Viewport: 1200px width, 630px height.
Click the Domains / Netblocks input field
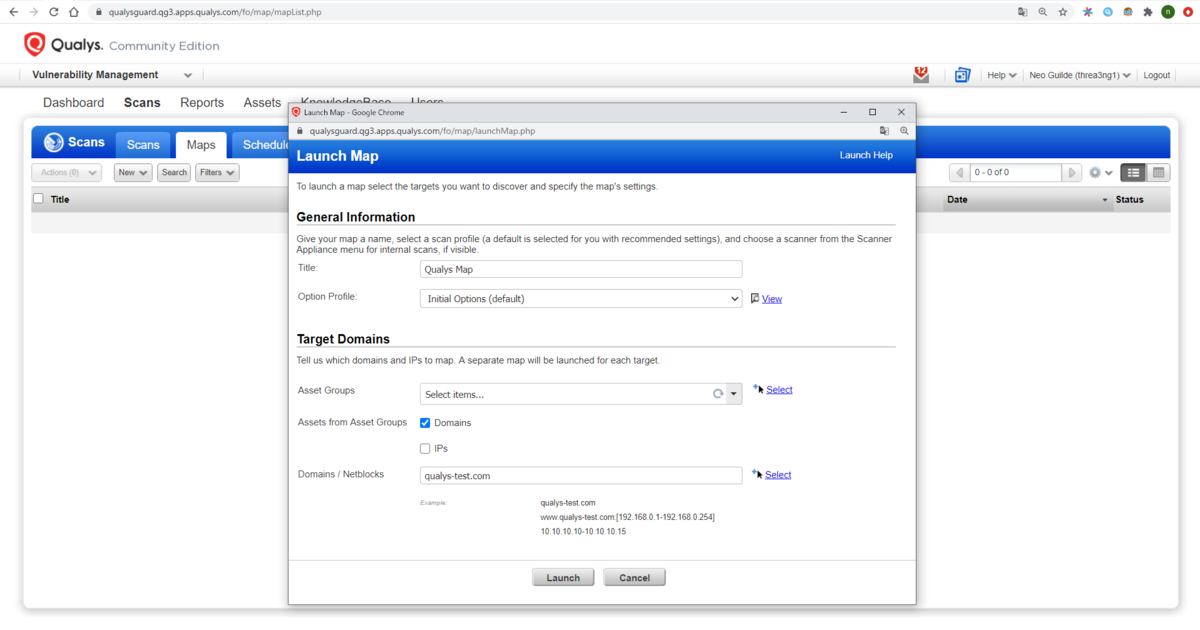581,476
